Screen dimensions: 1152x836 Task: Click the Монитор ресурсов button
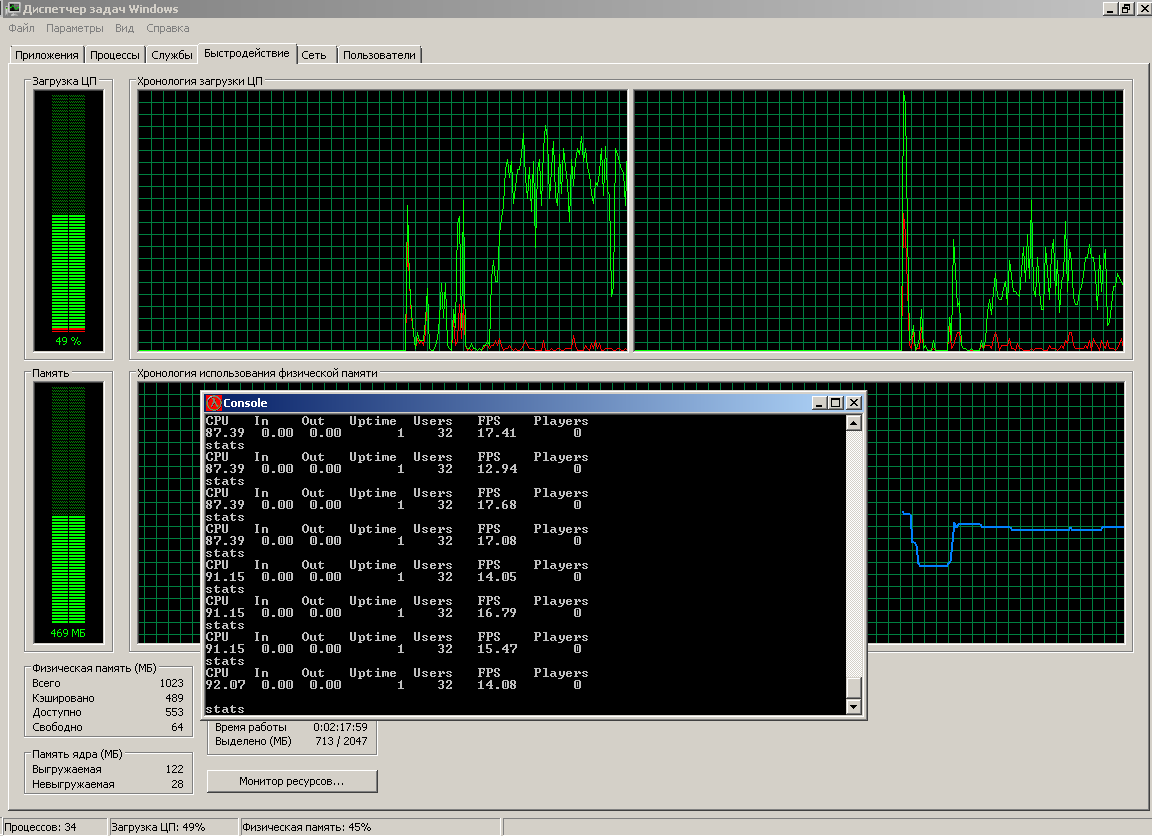[x=292, y=781]
